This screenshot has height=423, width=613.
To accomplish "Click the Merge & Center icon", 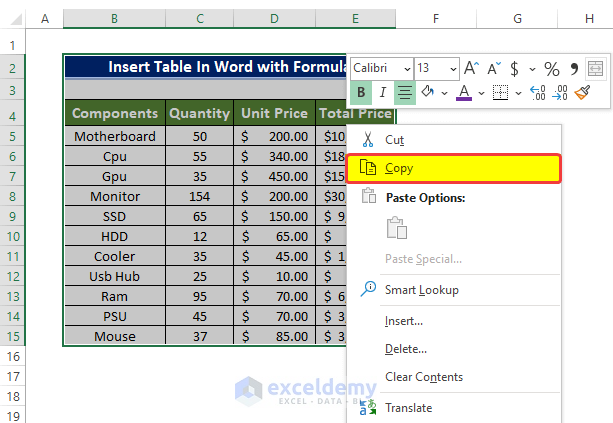I will (x=596, y=68).
